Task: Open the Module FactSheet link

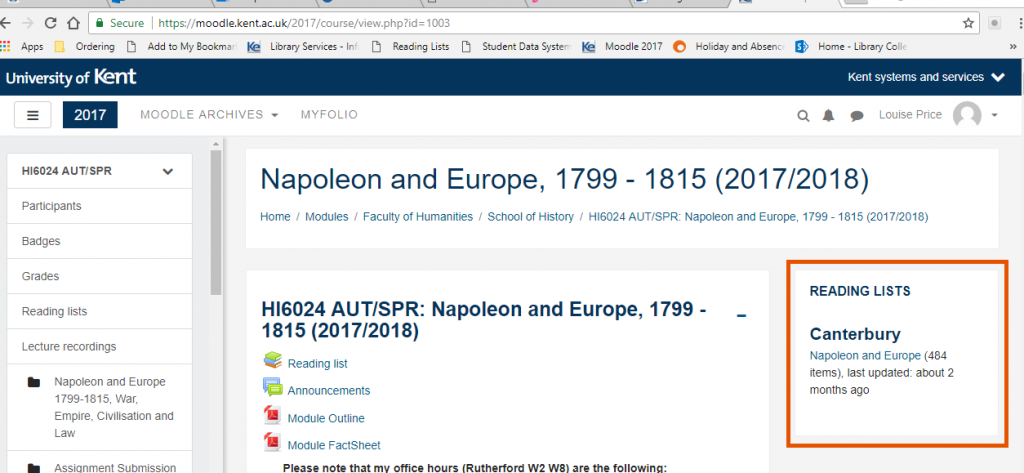Action: coord(334,445)
